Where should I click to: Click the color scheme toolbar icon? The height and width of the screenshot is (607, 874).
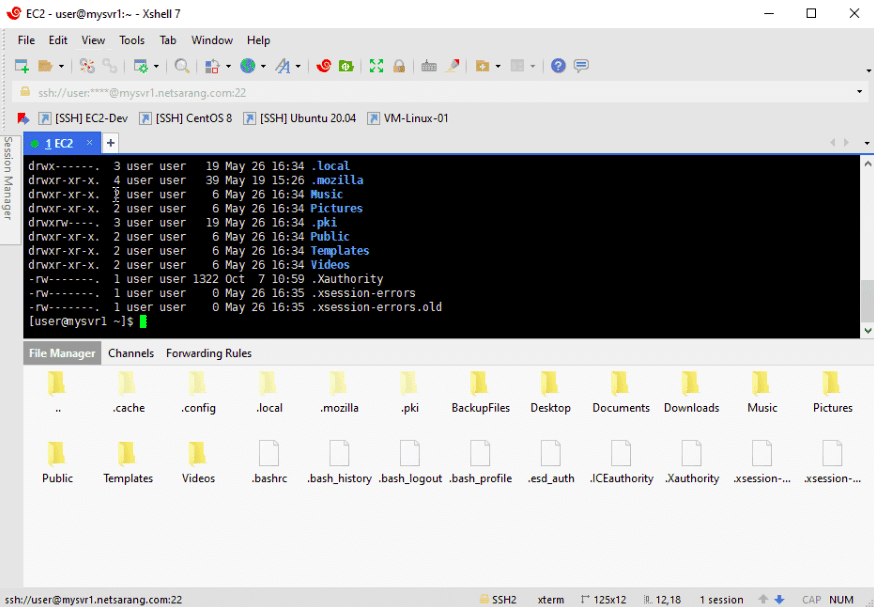(212, 66)
